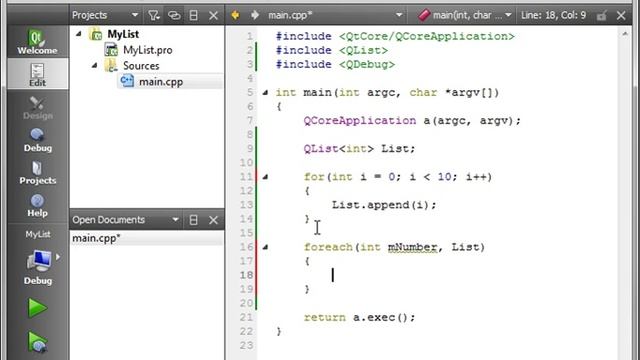
Task: Start debugging with the bug-arrow button
Action: point(38,342)
